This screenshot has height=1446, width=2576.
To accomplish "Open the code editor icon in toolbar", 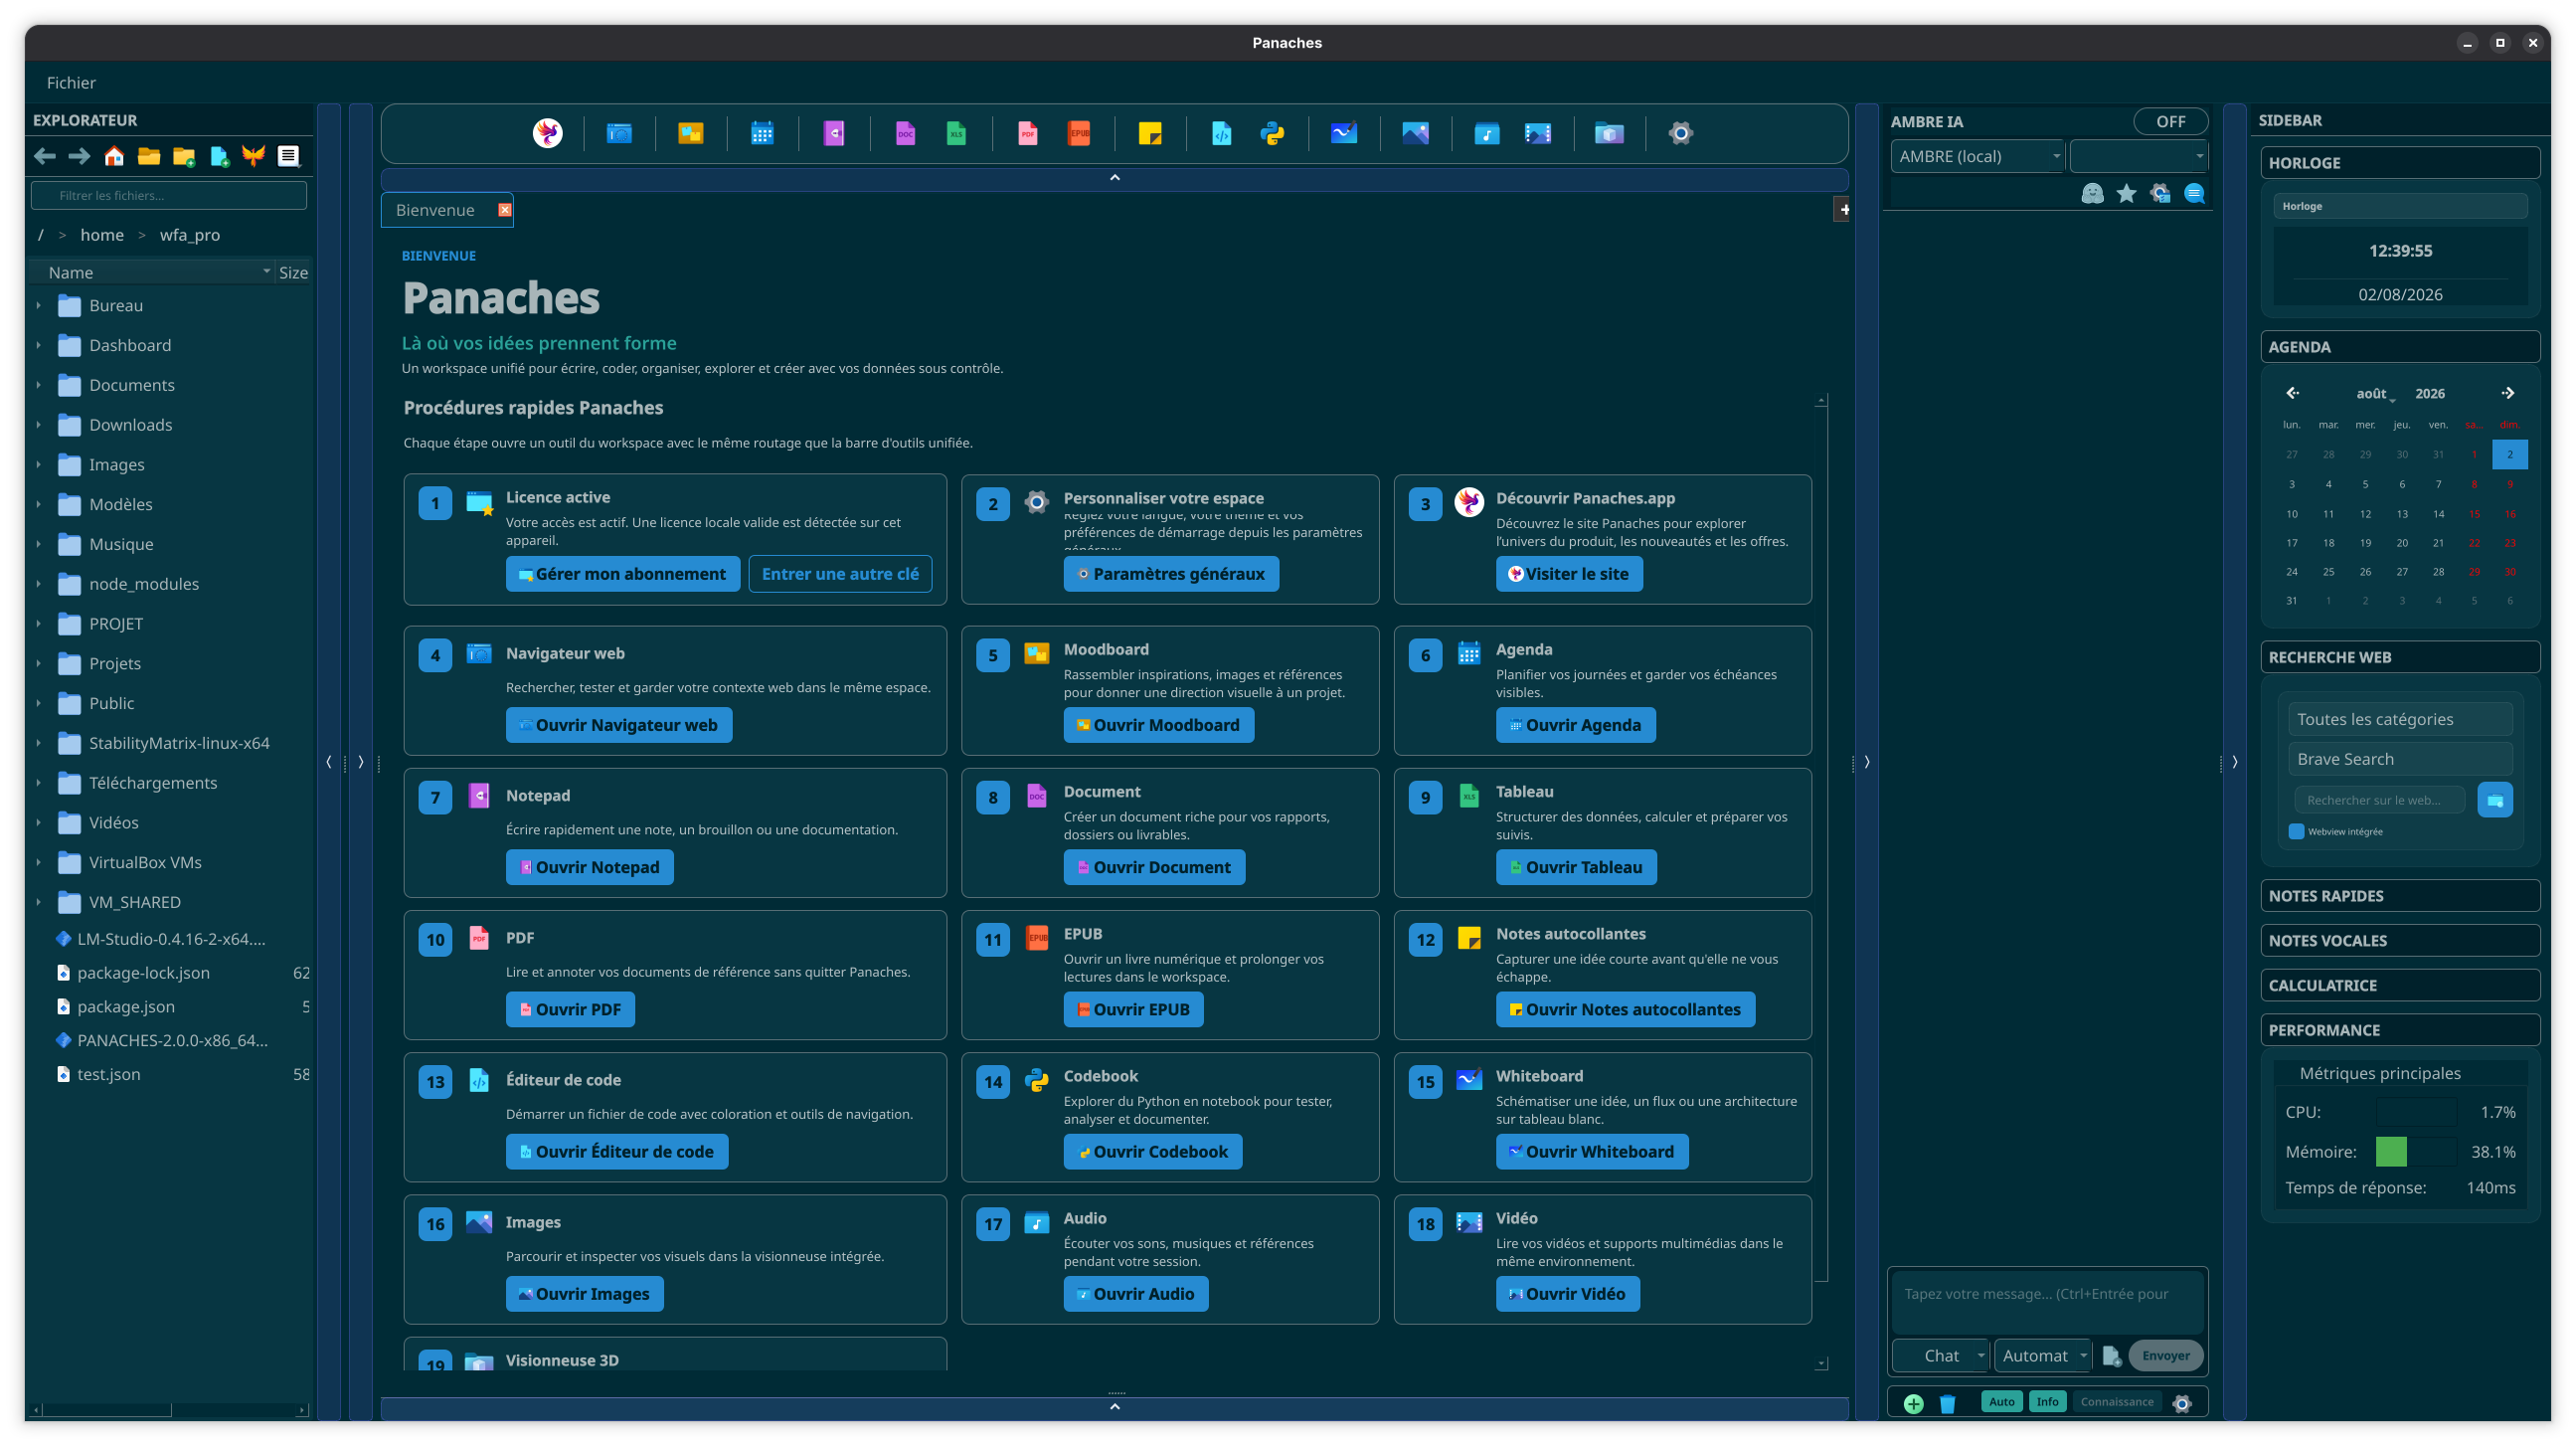I will click(1221, 133).
